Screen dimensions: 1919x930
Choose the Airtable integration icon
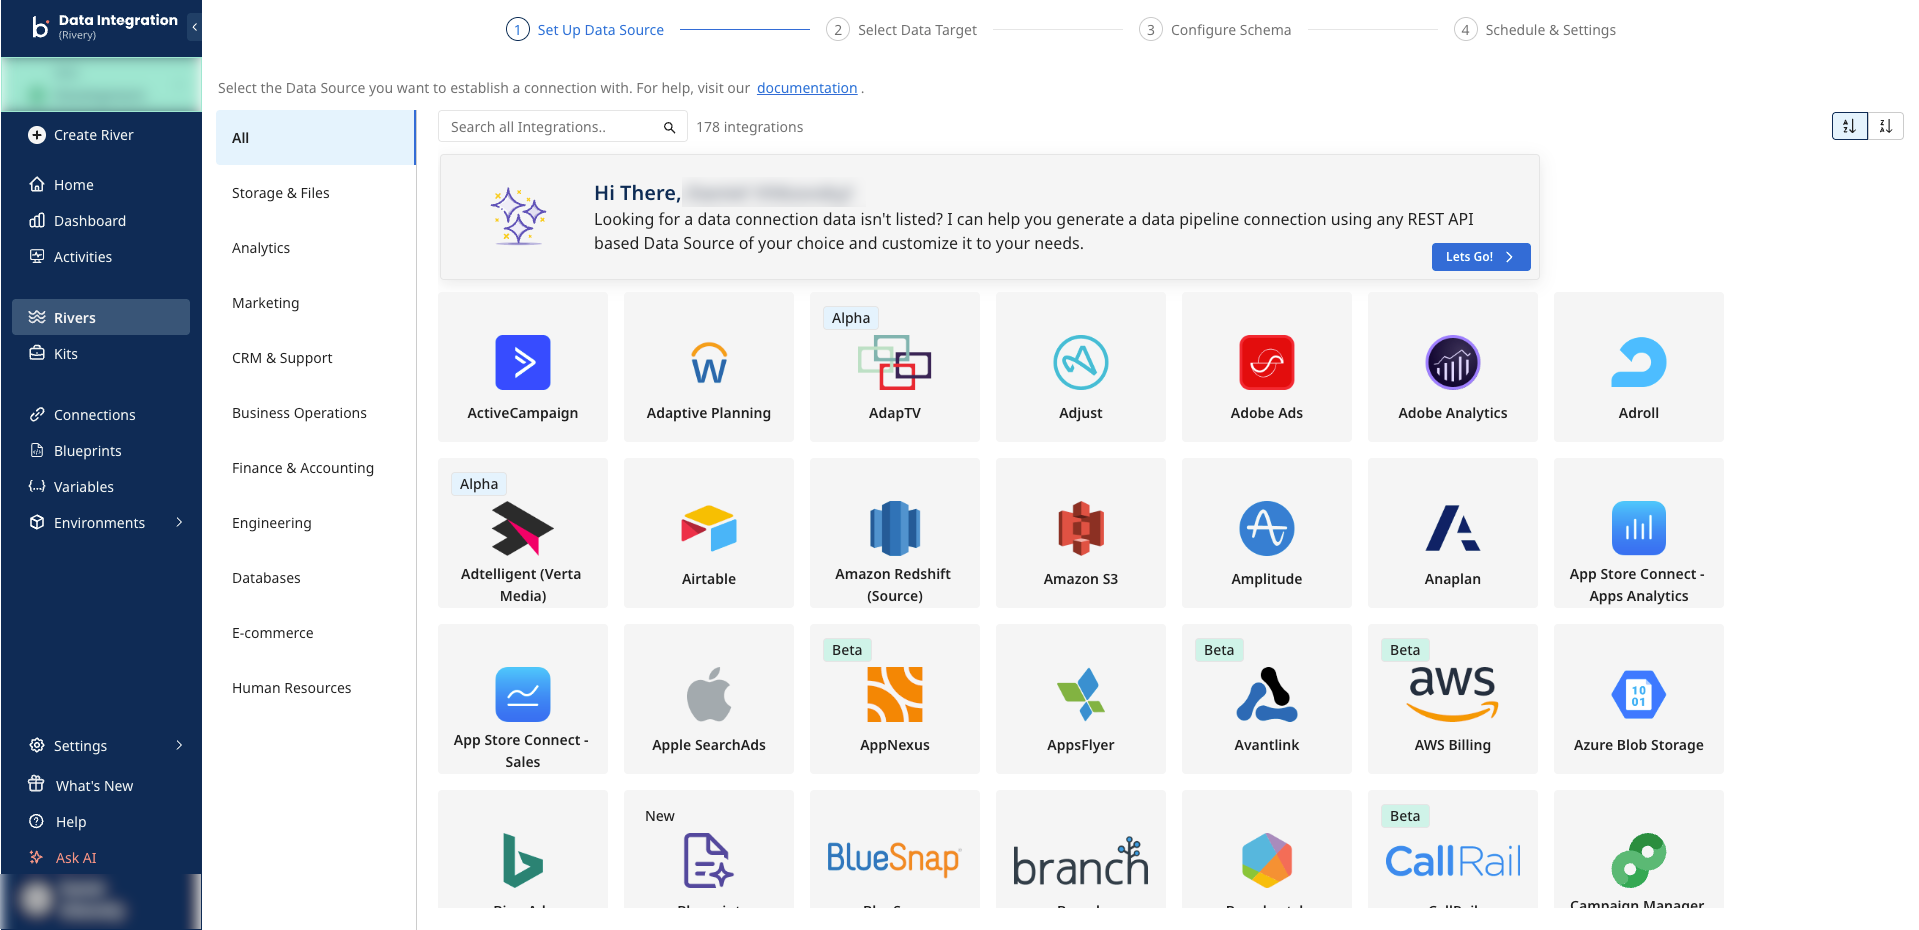coord(708,528)
